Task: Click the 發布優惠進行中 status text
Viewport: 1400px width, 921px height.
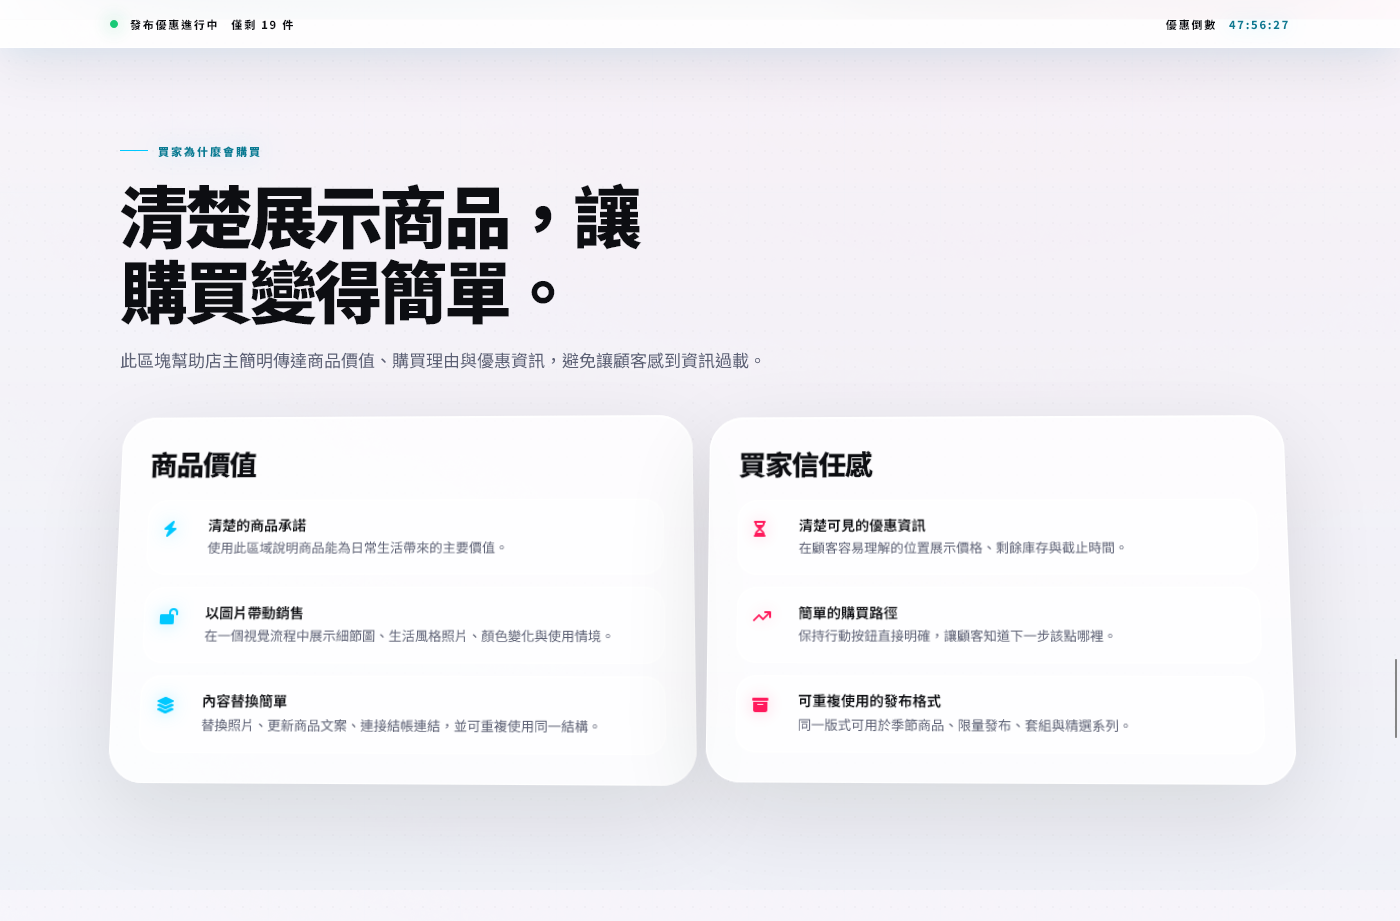Action: click(x=174, y=25)
